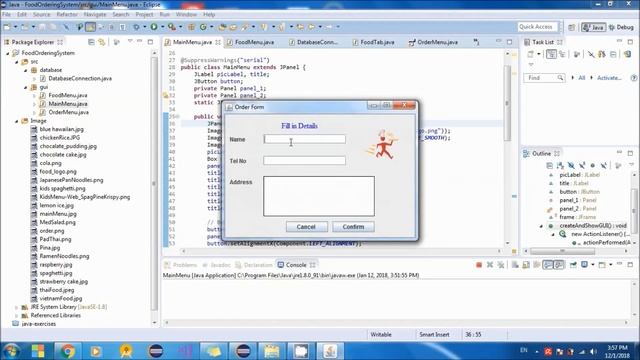Click the New Java Class green C icon
Viewport: 640px width, 360px height.
[x=203, y=27]
